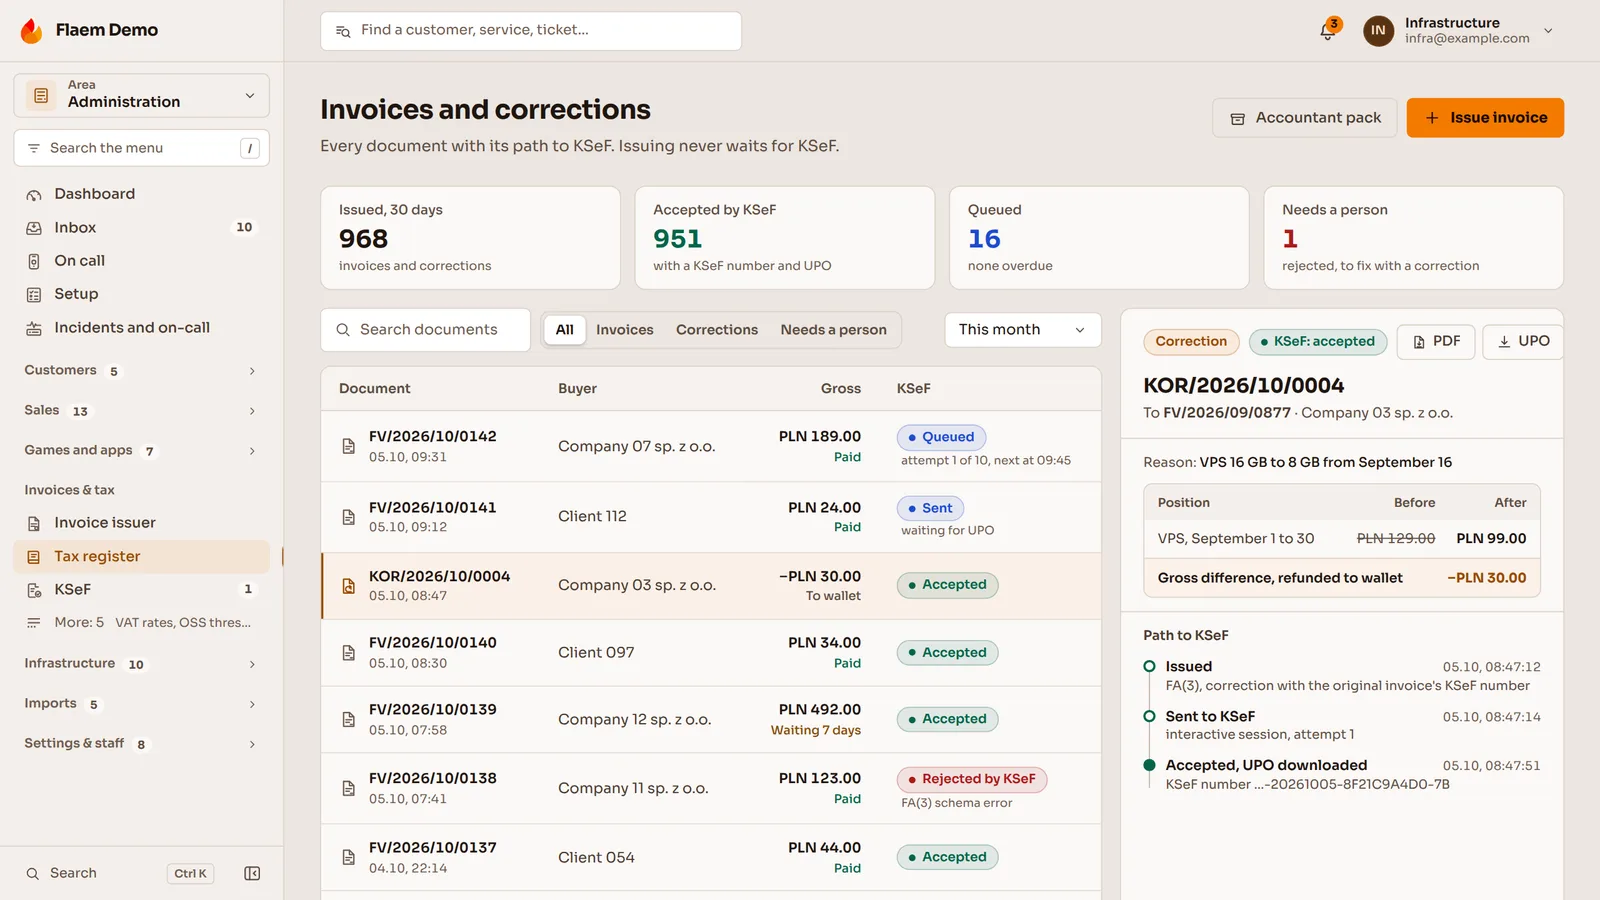Viewport: 1600px width, 900px height.
Task: Collapse the sidebar panel icon
Action: (x=252, y=873)
